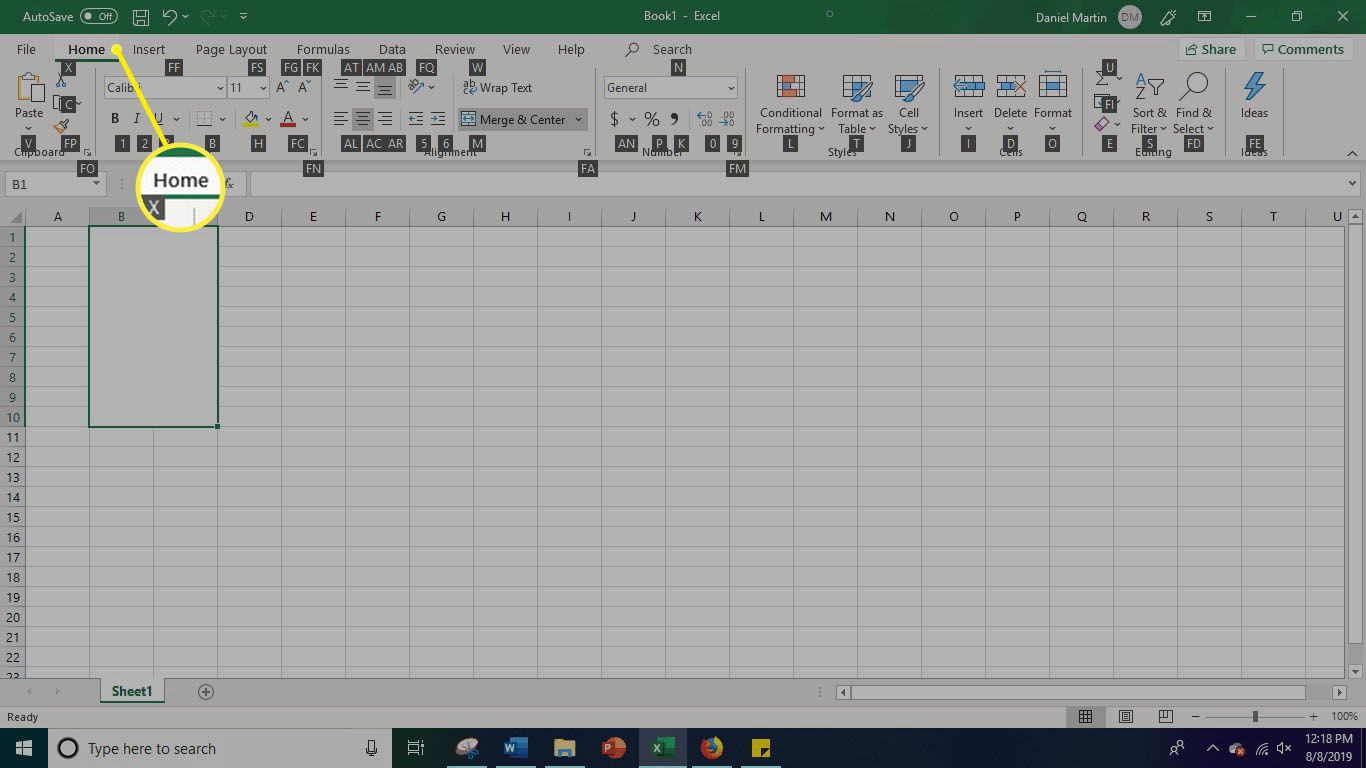Screen dimensions: 1366x768
Task: Click the Decrease Indent icon
Action: point(416,119)
